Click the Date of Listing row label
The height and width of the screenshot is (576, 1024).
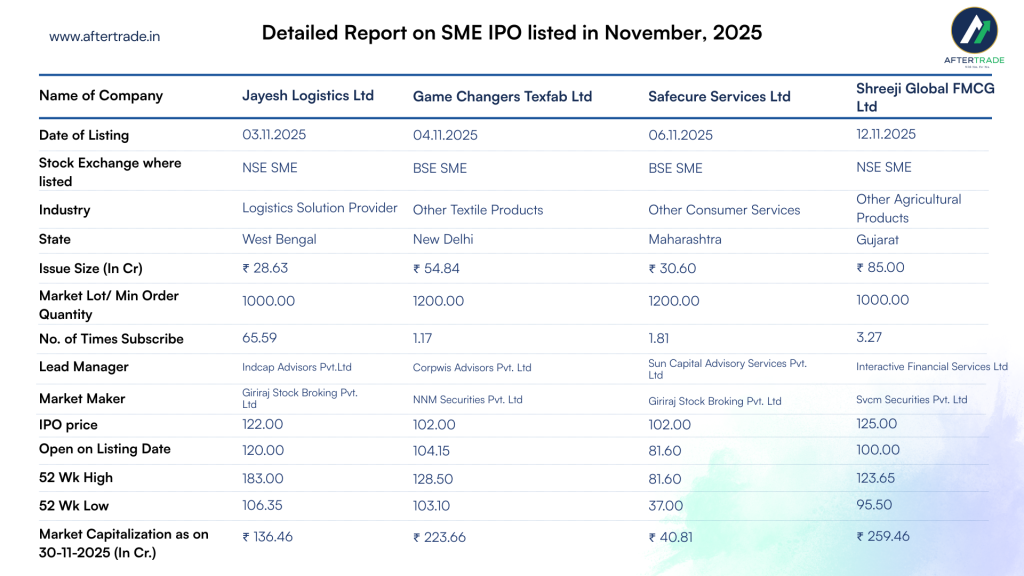[84, 135]
